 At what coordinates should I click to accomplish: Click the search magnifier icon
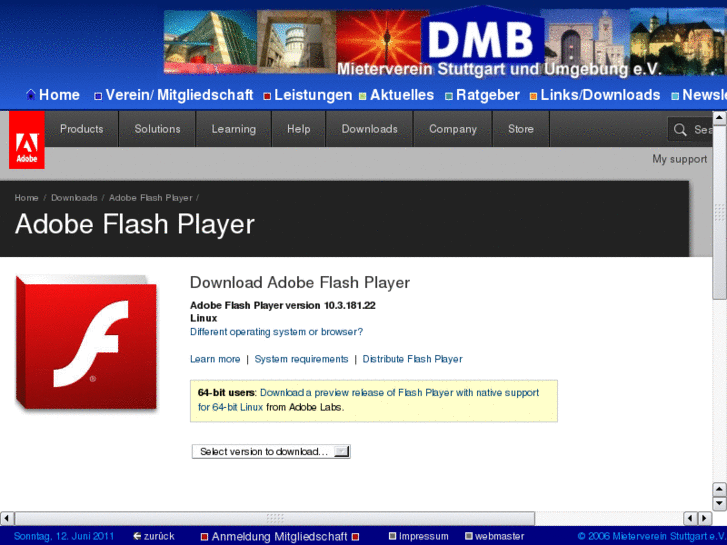[680, 129]
